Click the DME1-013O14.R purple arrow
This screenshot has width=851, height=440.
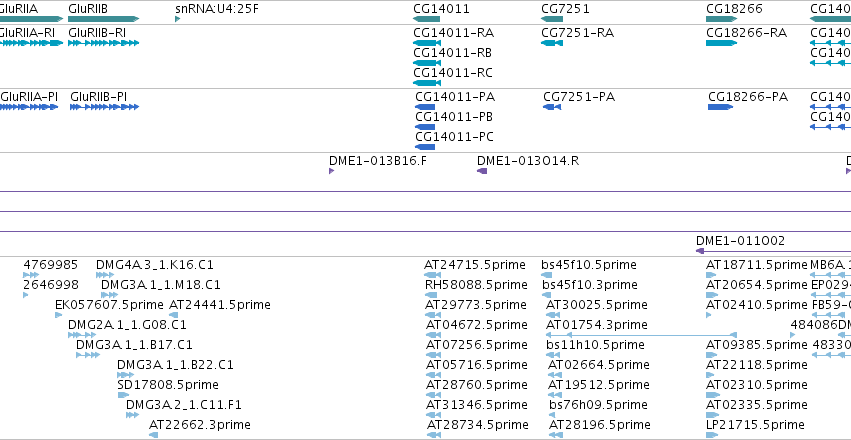482,171
